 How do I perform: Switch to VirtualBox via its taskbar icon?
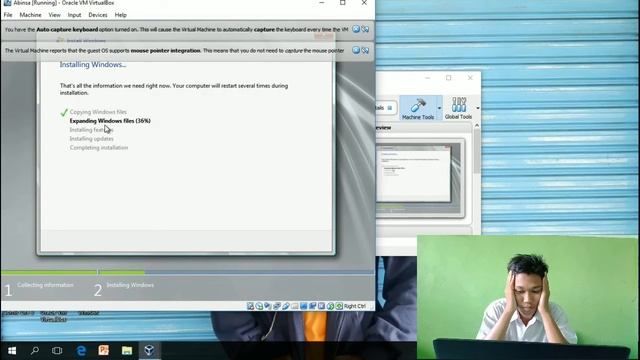pos(149,351)
